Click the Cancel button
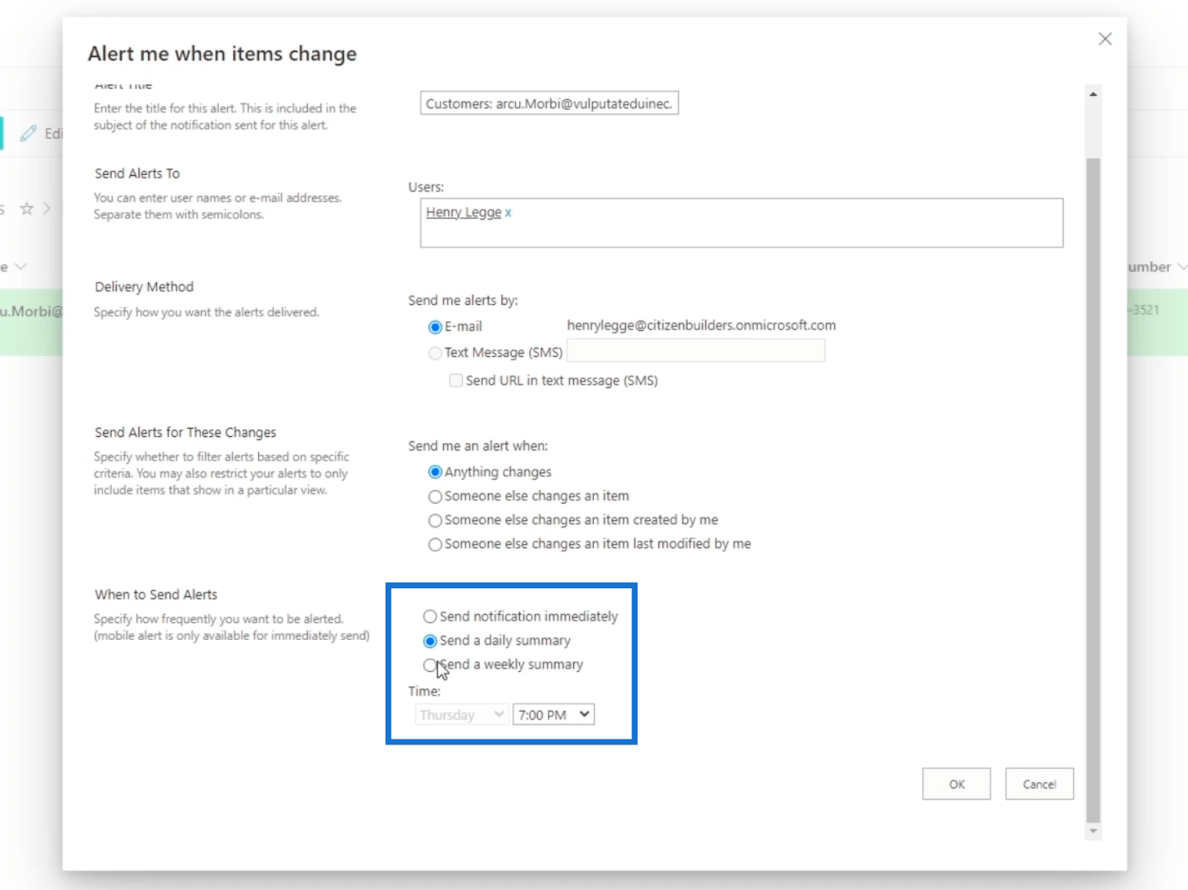This screenshot has height=890, width=1188. 1039,784
